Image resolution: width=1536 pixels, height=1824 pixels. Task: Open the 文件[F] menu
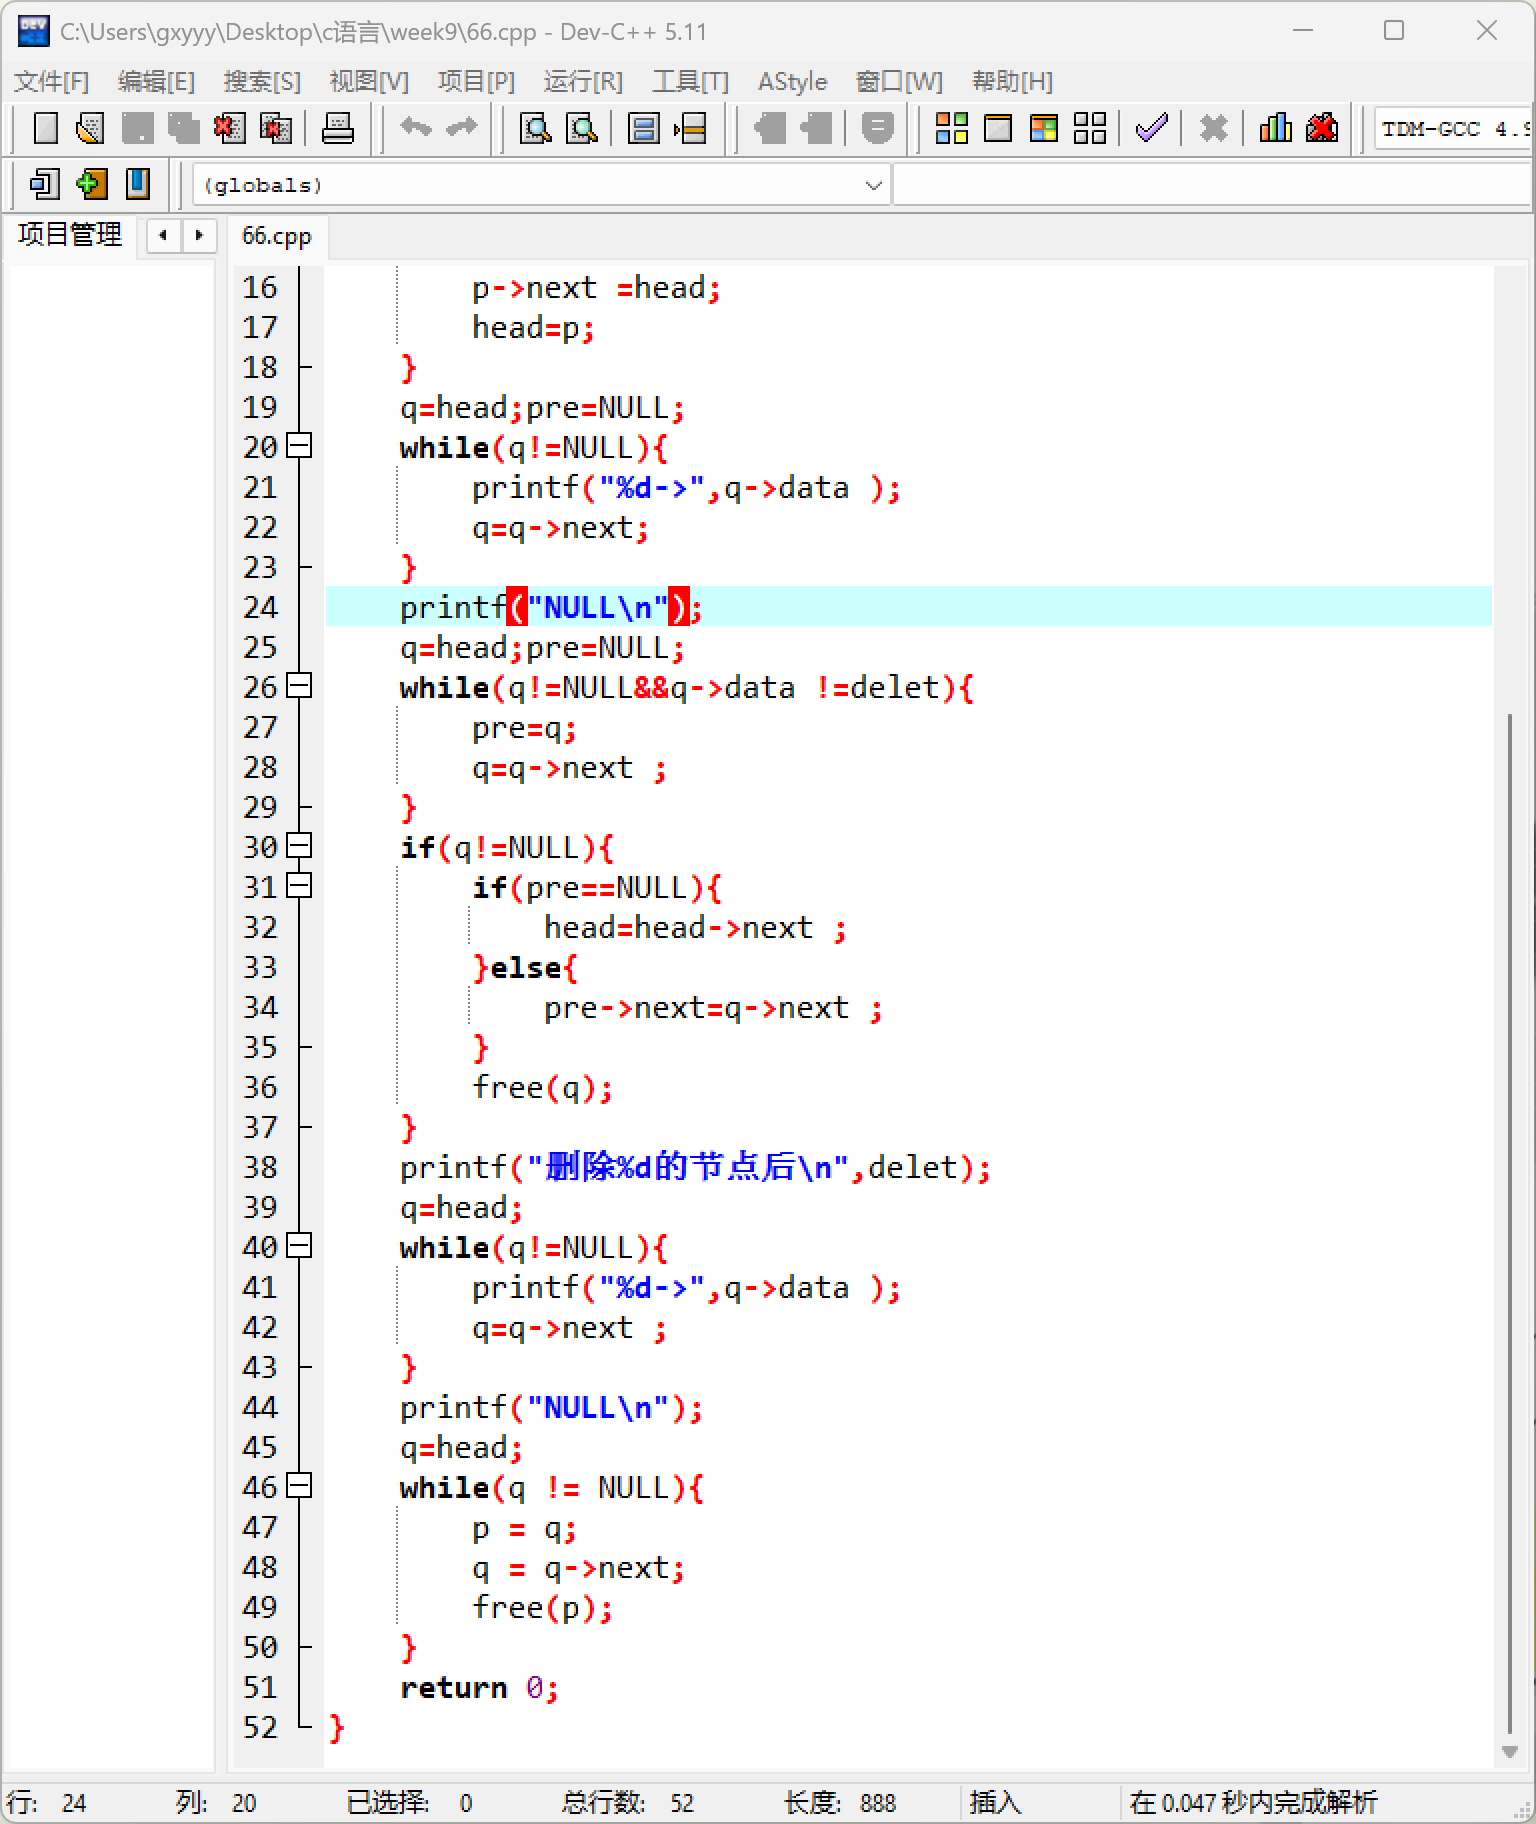(52, 82)
